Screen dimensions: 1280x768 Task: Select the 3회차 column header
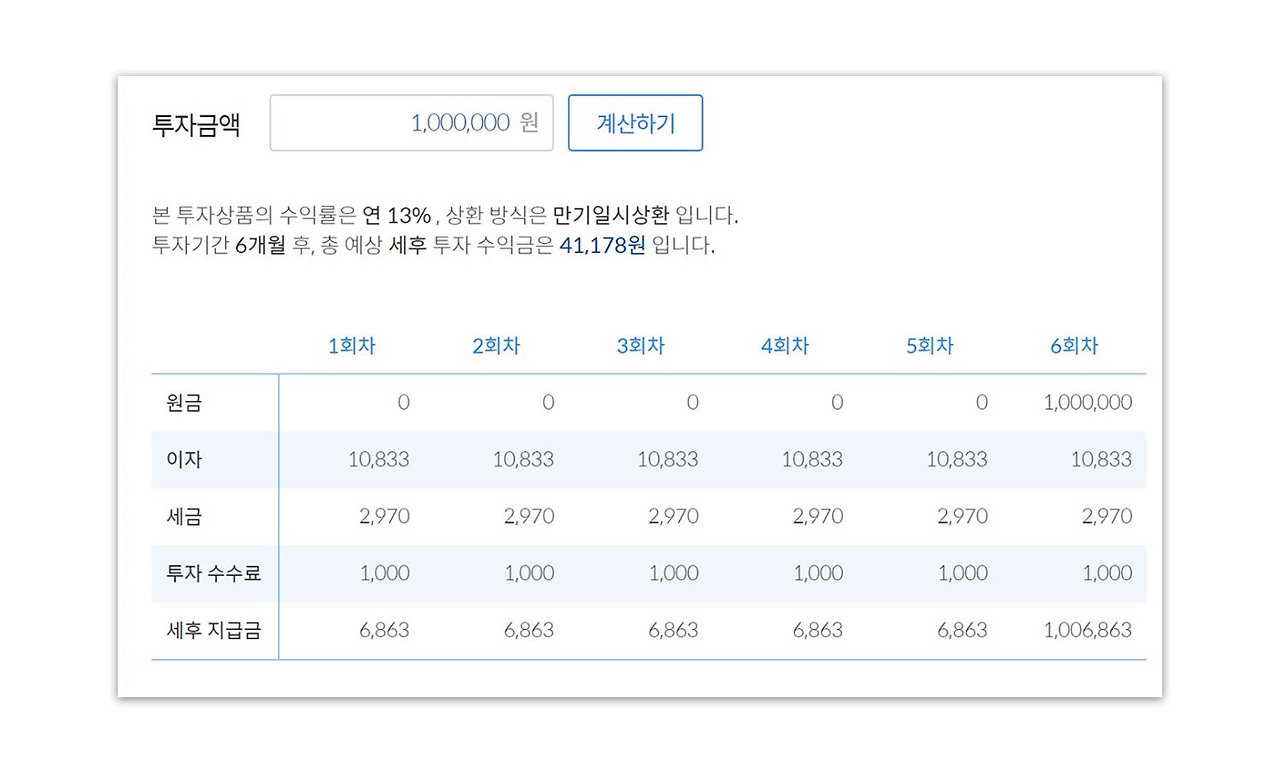[x=641, y=346]
